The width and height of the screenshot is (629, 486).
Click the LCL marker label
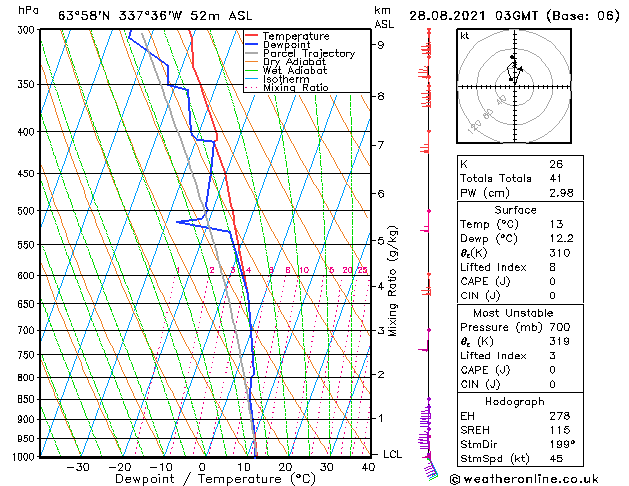point(392,454)
